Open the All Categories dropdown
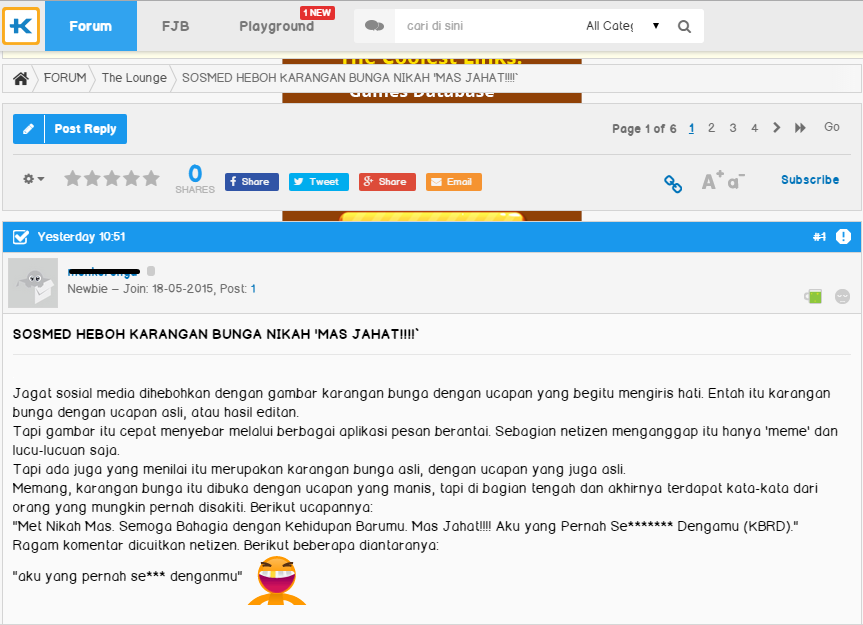 coord(624,26)
